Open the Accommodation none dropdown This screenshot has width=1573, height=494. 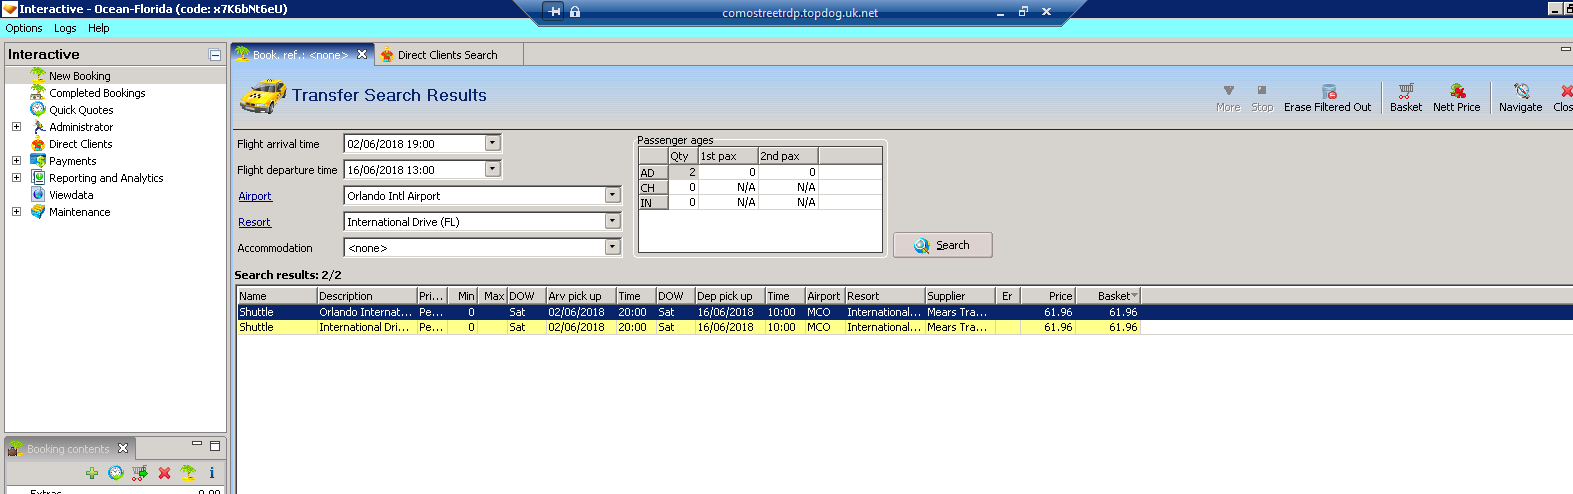pyautogui.click(x=612, y=247)
